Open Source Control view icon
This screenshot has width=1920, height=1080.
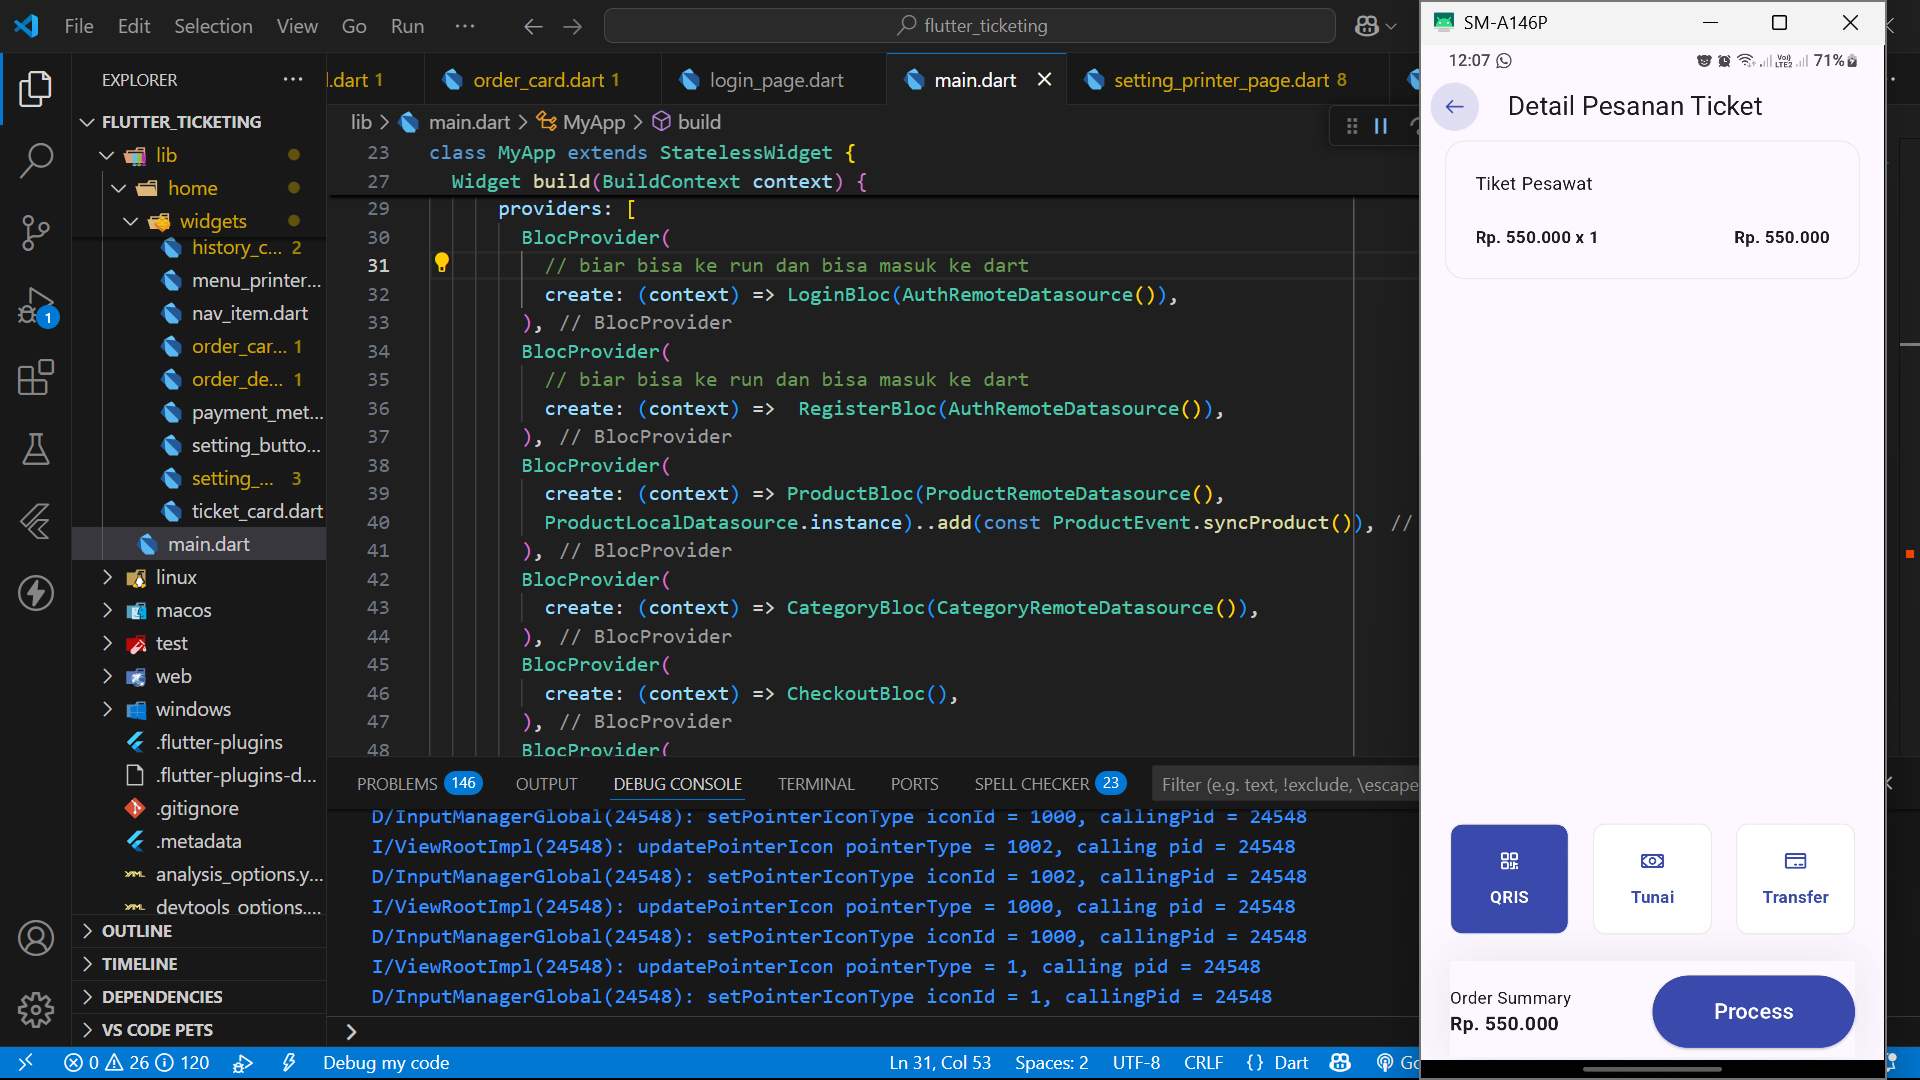pyautogui.click(x=36, y=232)
